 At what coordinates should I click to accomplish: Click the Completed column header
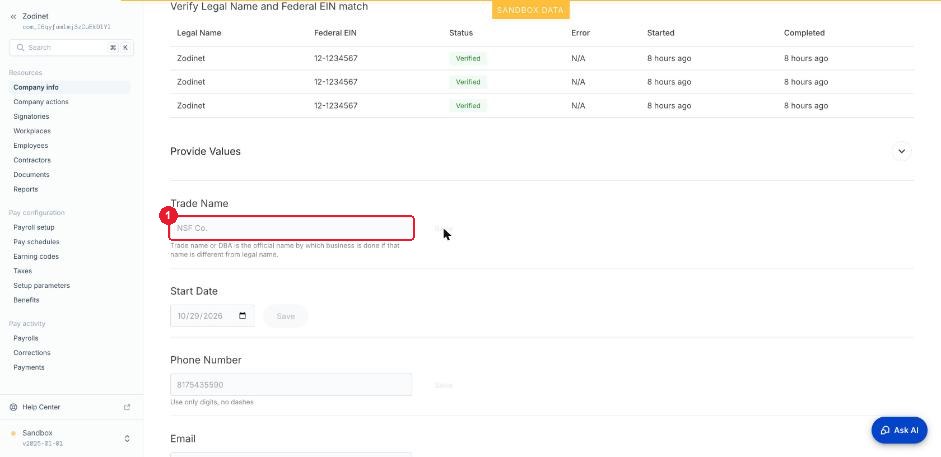(804, 33)
